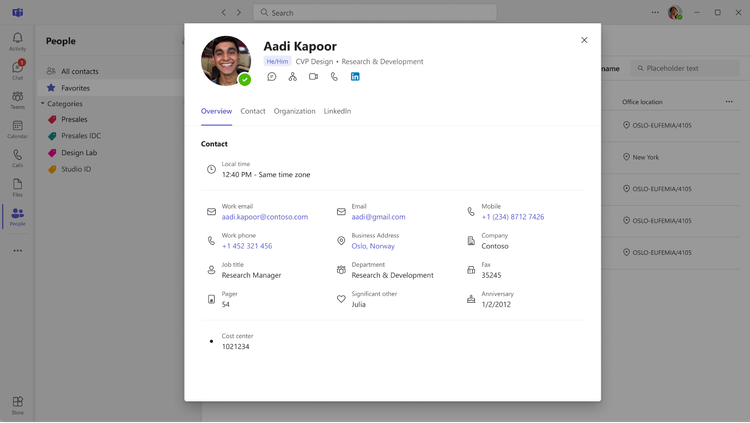Open Settings and more menu in title bar
Image resolution: width=750 pixels, height=423 pixels.
pos(655,12)
